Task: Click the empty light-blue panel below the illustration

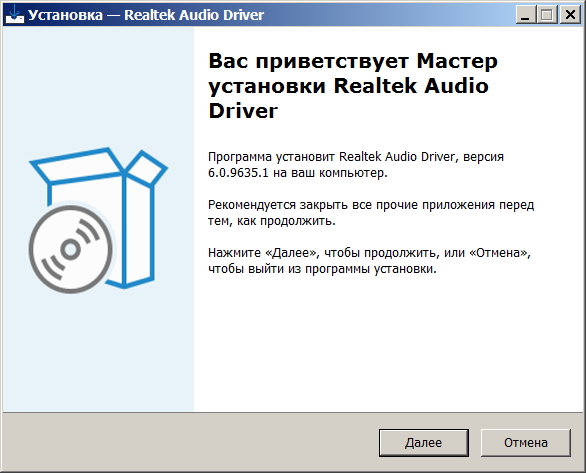Action: pos(98,351)
